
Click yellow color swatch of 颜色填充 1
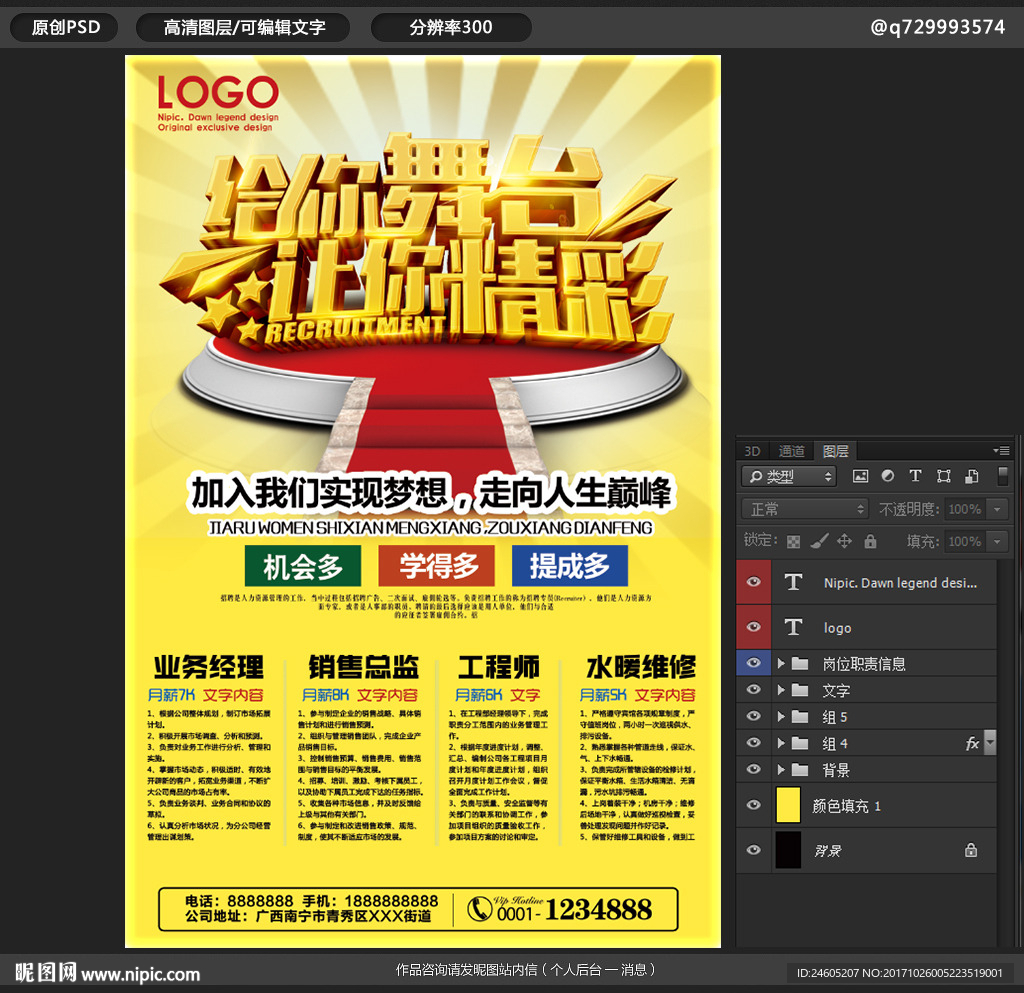pyautogui.click(x=788, y=805)
